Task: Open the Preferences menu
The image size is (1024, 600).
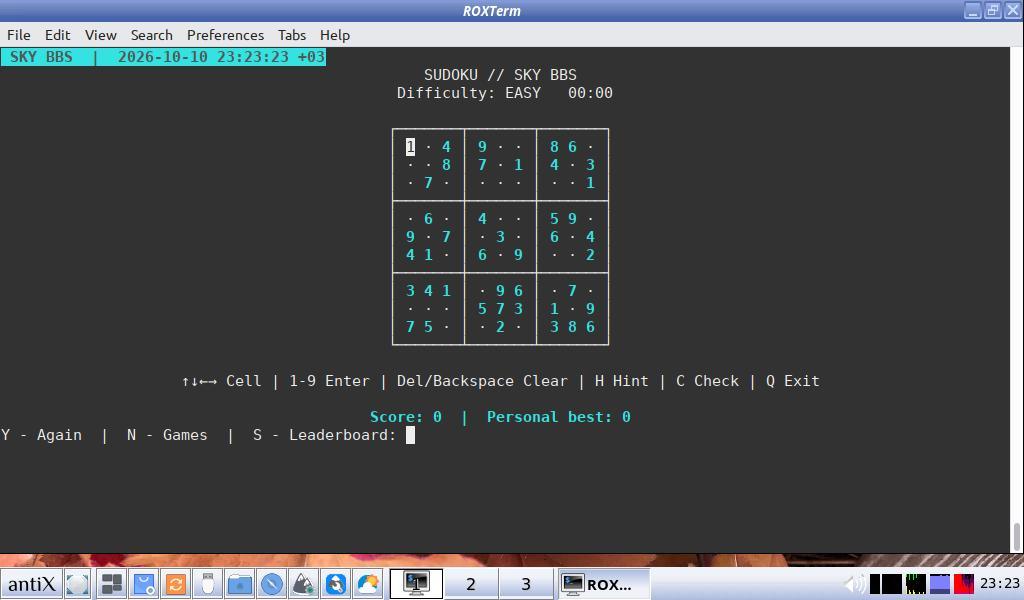Action: 225,35
